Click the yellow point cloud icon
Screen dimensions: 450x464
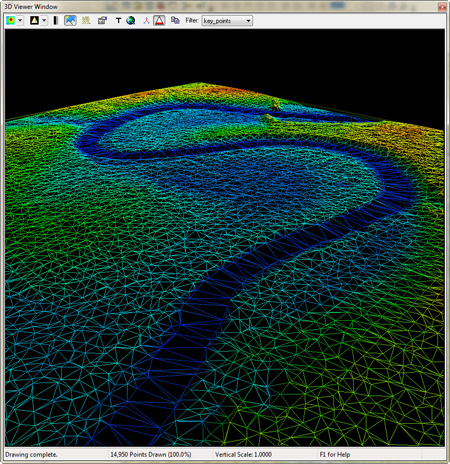pos(86,21)
